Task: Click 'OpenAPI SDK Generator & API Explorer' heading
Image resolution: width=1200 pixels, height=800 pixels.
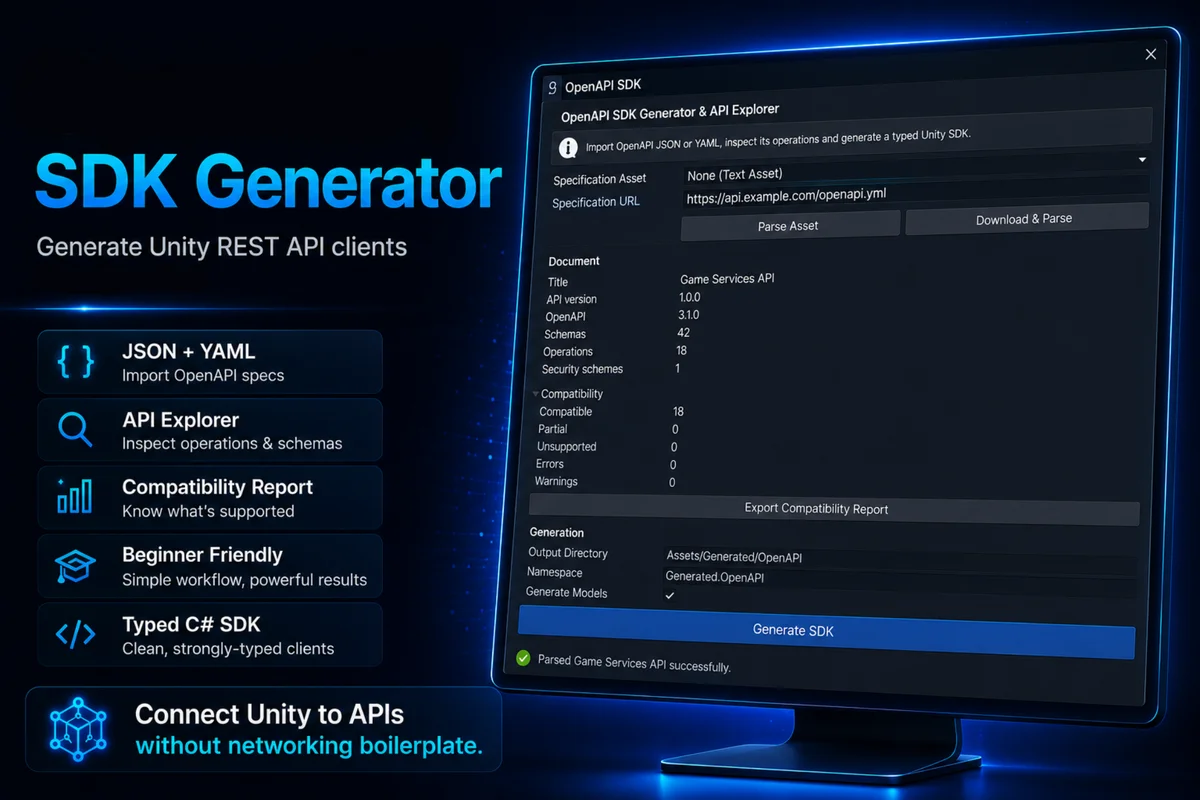Action: point(670,113)
